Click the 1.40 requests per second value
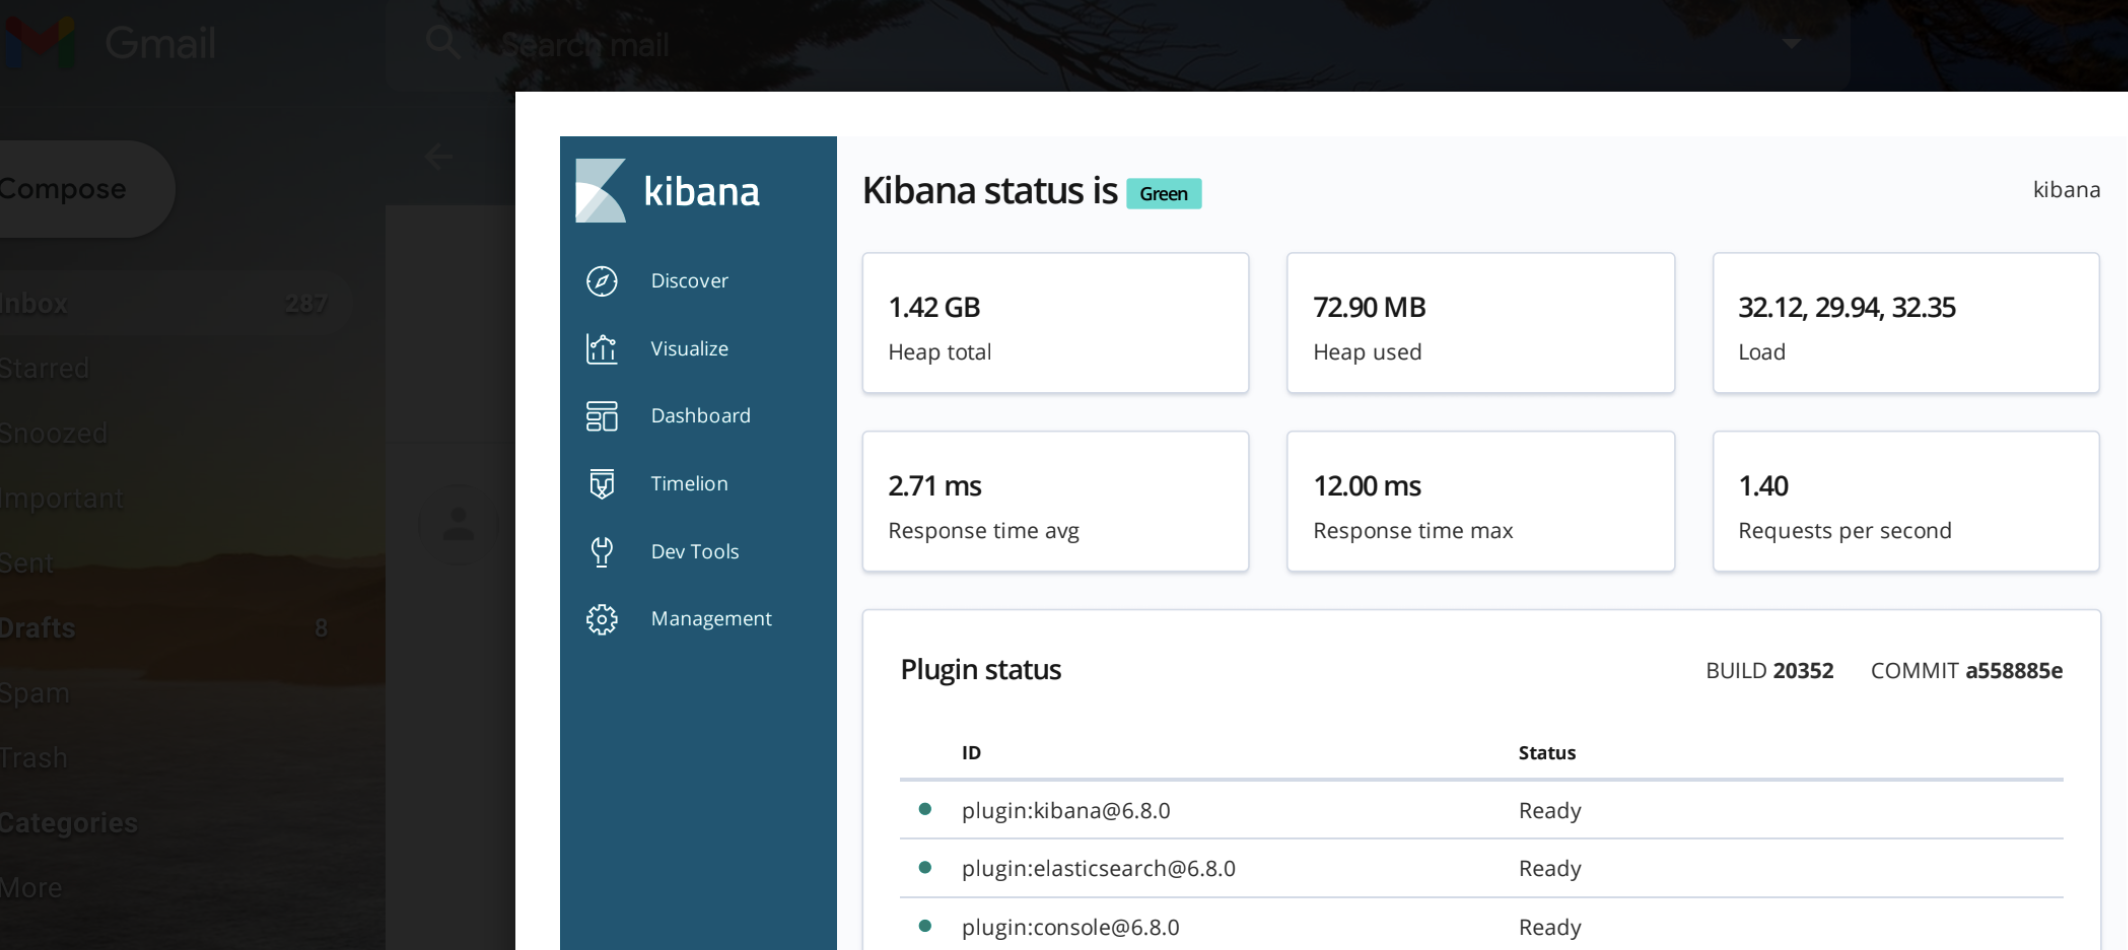Image resolution: width=2128 pixels, height=950 pixels. [1763, 486]
